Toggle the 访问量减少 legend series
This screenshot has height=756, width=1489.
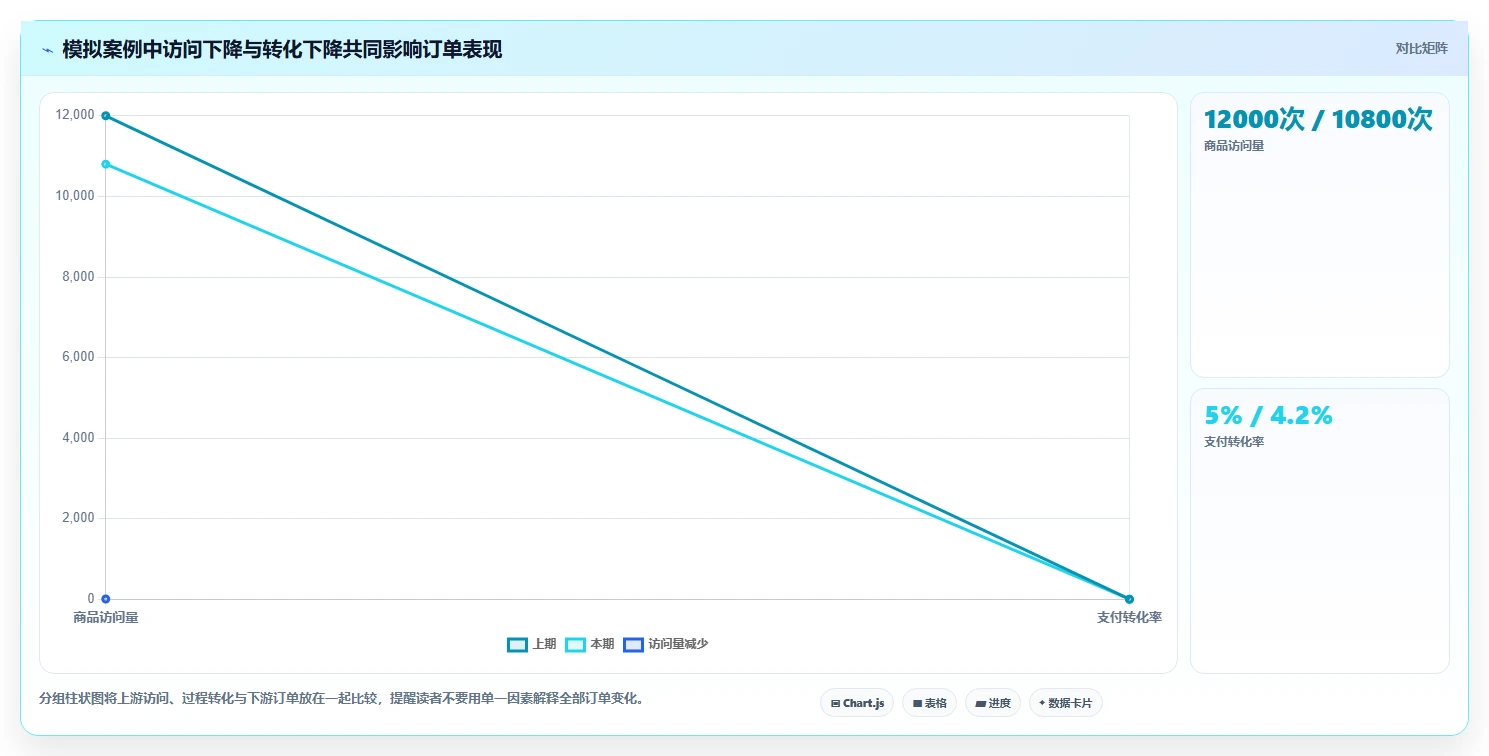[x=666, y=644]
